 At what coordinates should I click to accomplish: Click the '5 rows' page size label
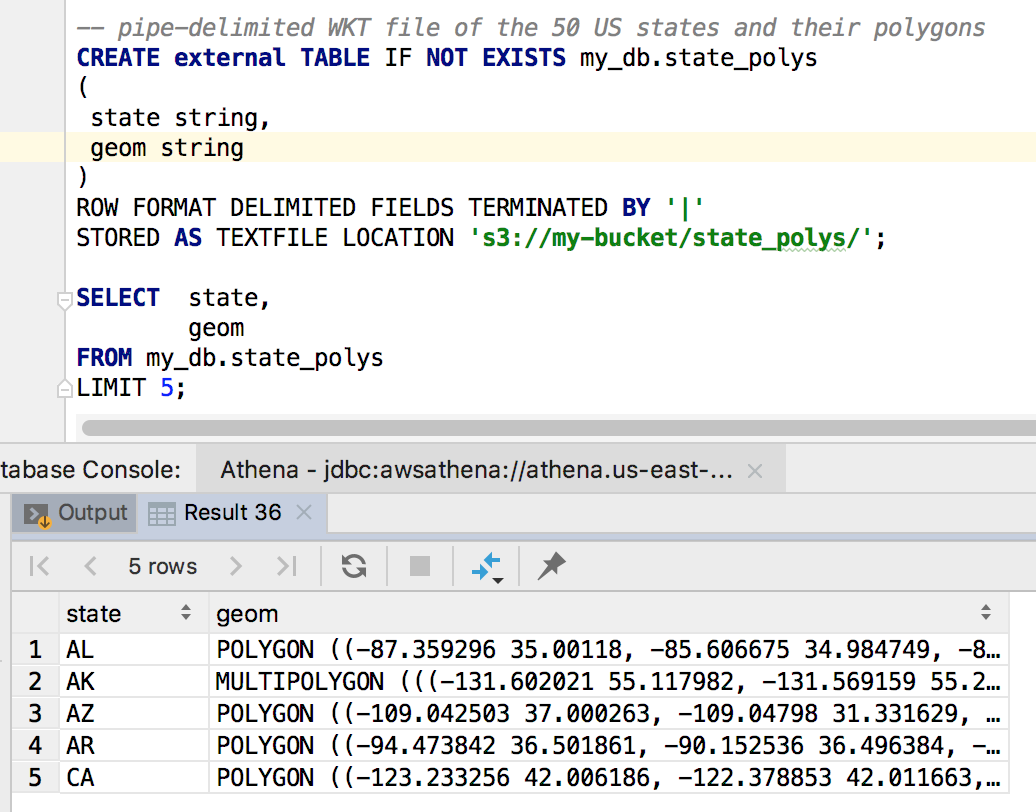click(x=163, y=566)
